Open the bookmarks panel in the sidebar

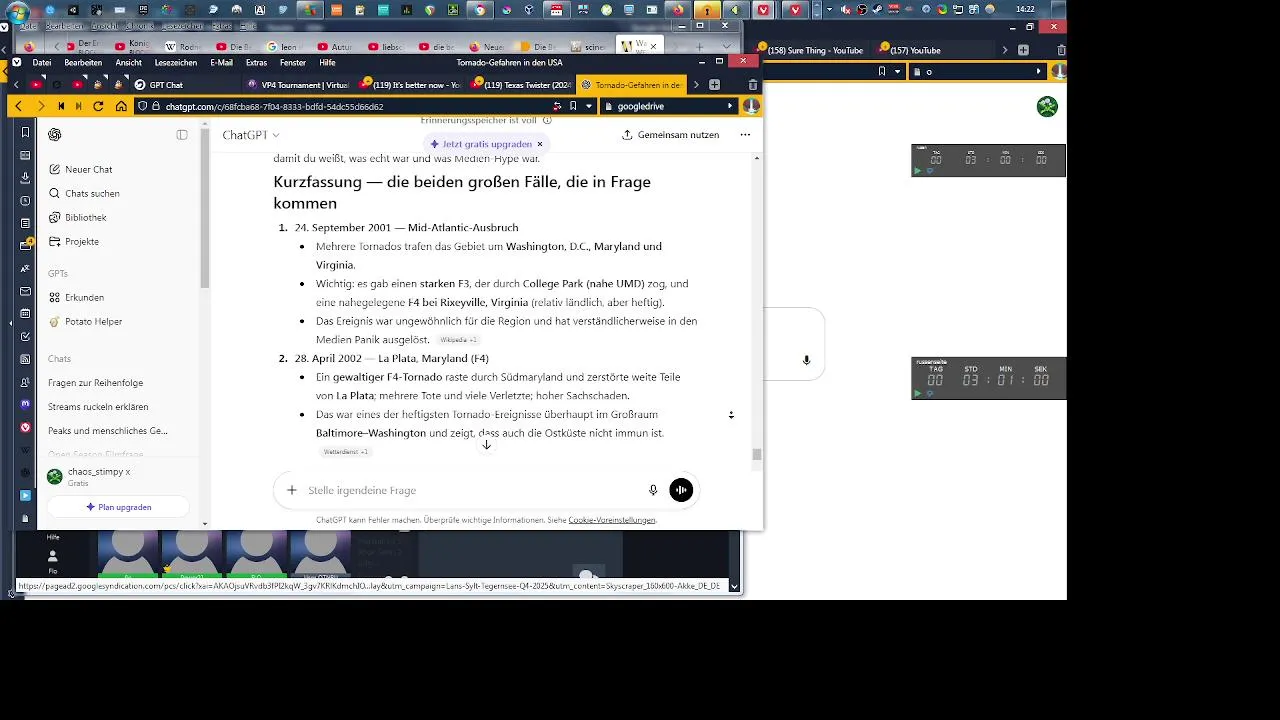(x=25, y=133)
